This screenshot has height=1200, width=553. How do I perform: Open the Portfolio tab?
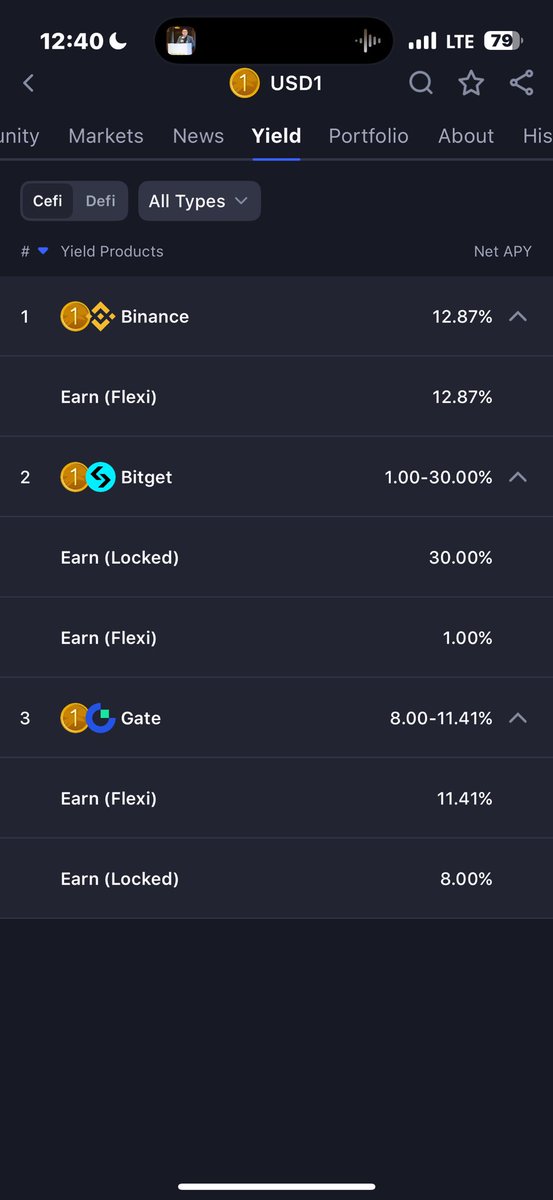coord(368,136)
